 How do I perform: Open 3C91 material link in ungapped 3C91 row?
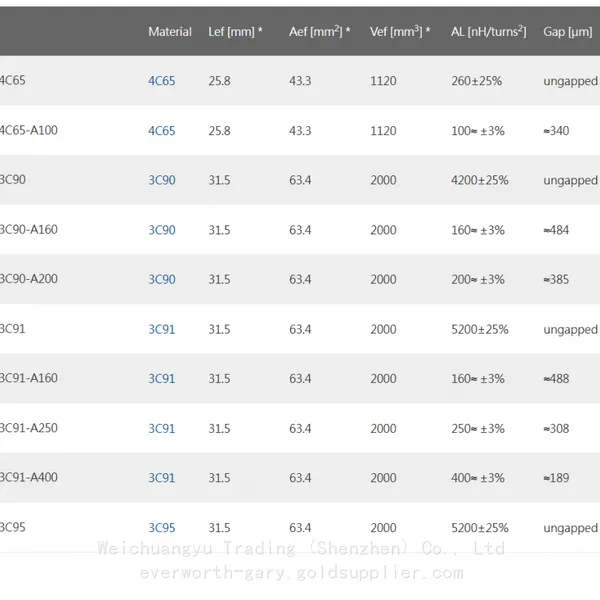(161, 329)
